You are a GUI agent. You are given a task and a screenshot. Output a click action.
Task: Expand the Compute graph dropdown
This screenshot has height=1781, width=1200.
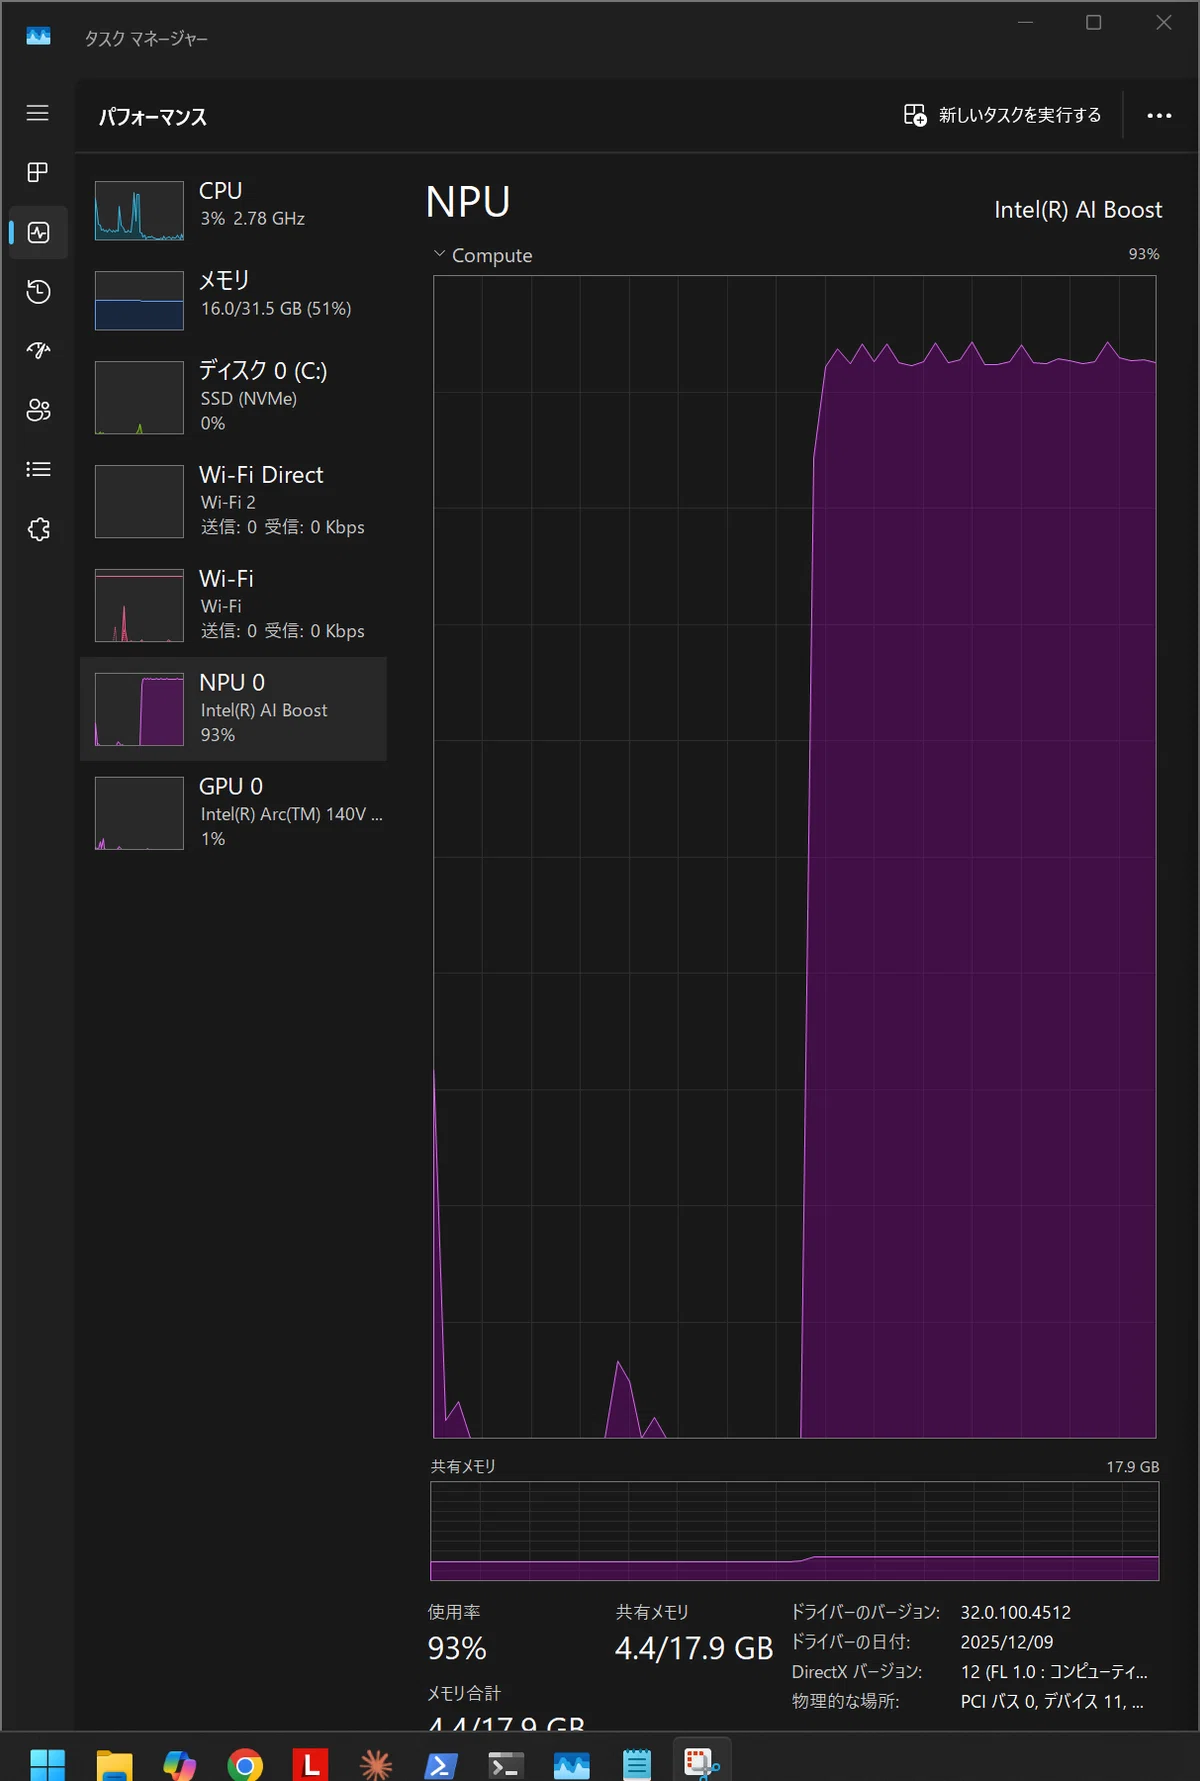coord(439,254)
